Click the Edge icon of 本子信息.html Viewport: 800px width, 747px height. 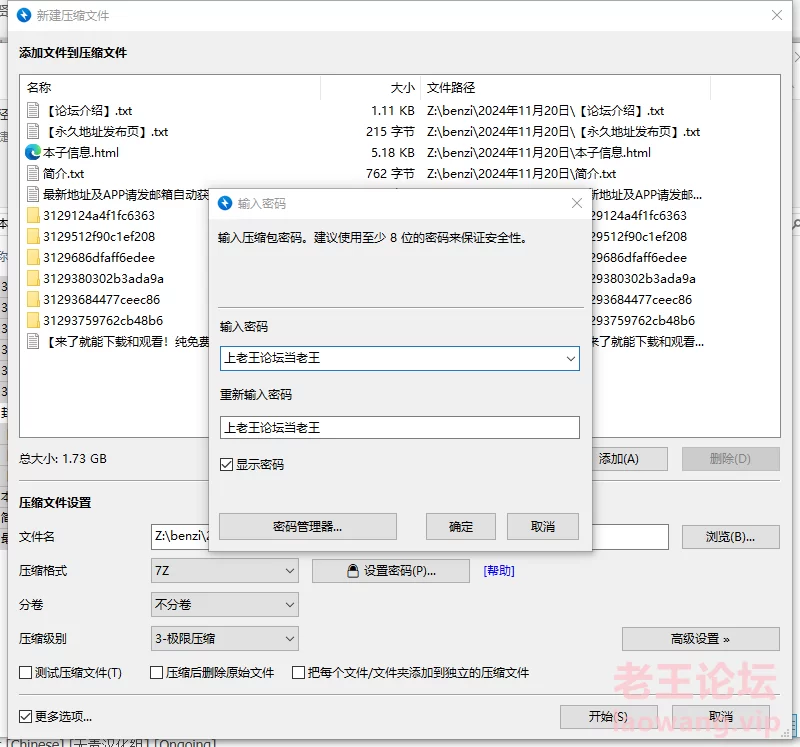[33, 153]
